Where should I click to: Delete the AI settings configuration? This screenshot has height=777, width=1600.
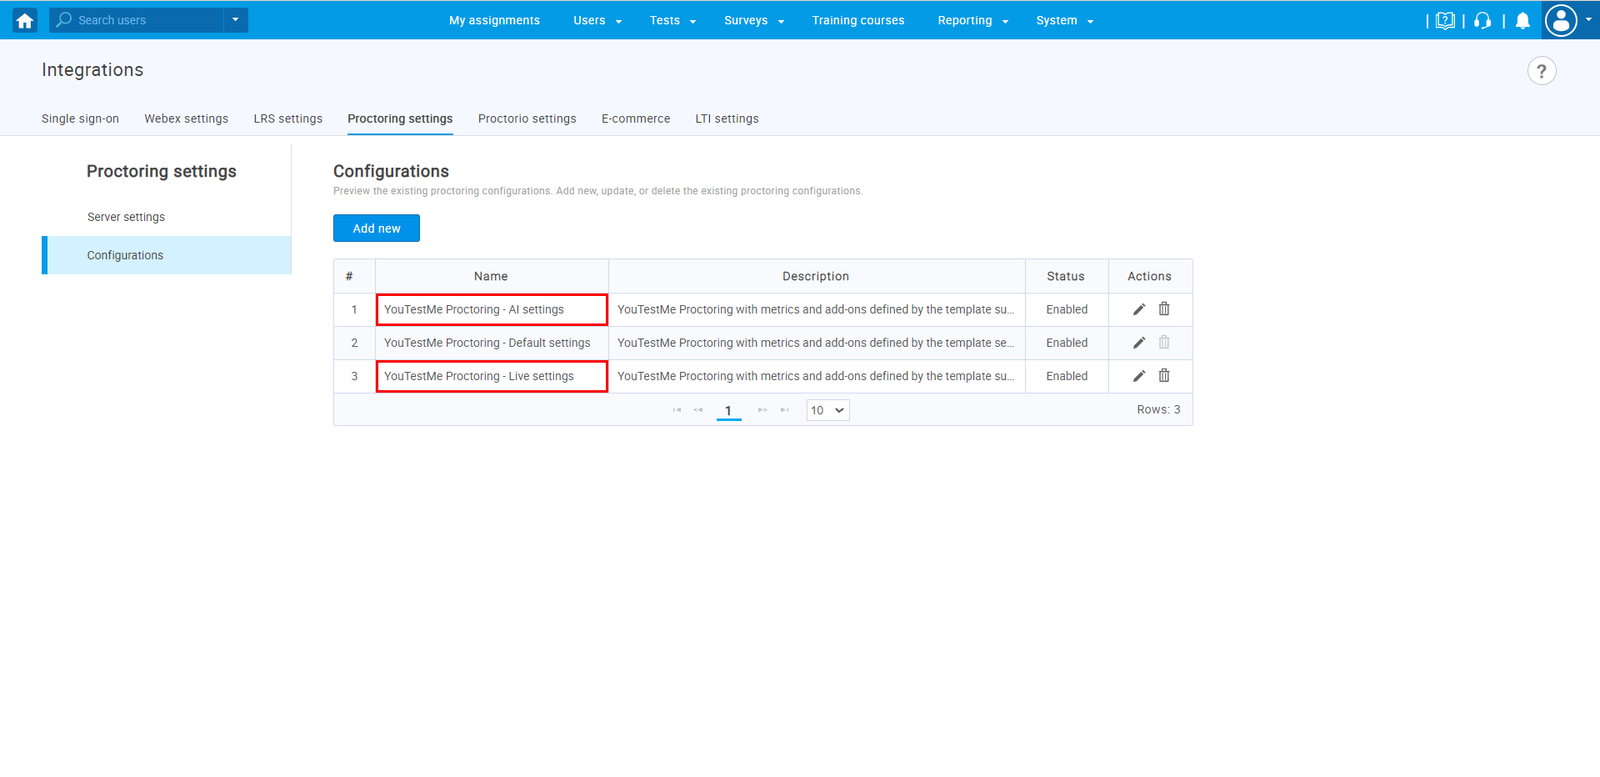(x=1164, y=310)
